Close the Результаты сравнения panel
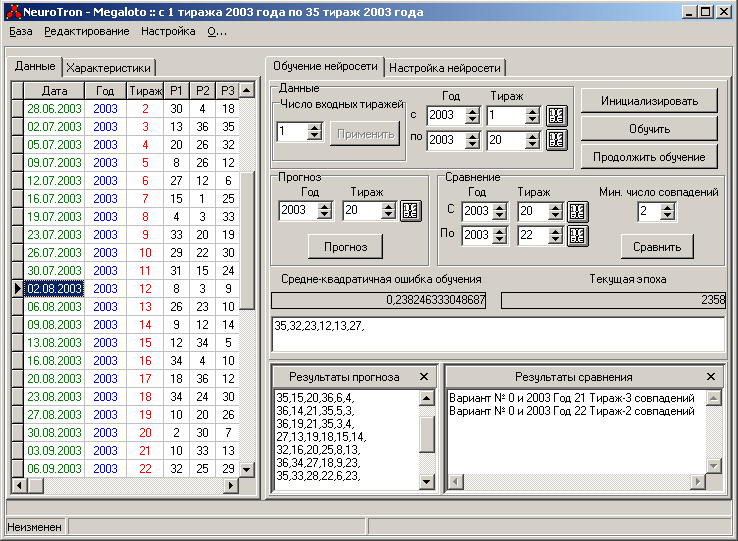 tap(710, 377)
